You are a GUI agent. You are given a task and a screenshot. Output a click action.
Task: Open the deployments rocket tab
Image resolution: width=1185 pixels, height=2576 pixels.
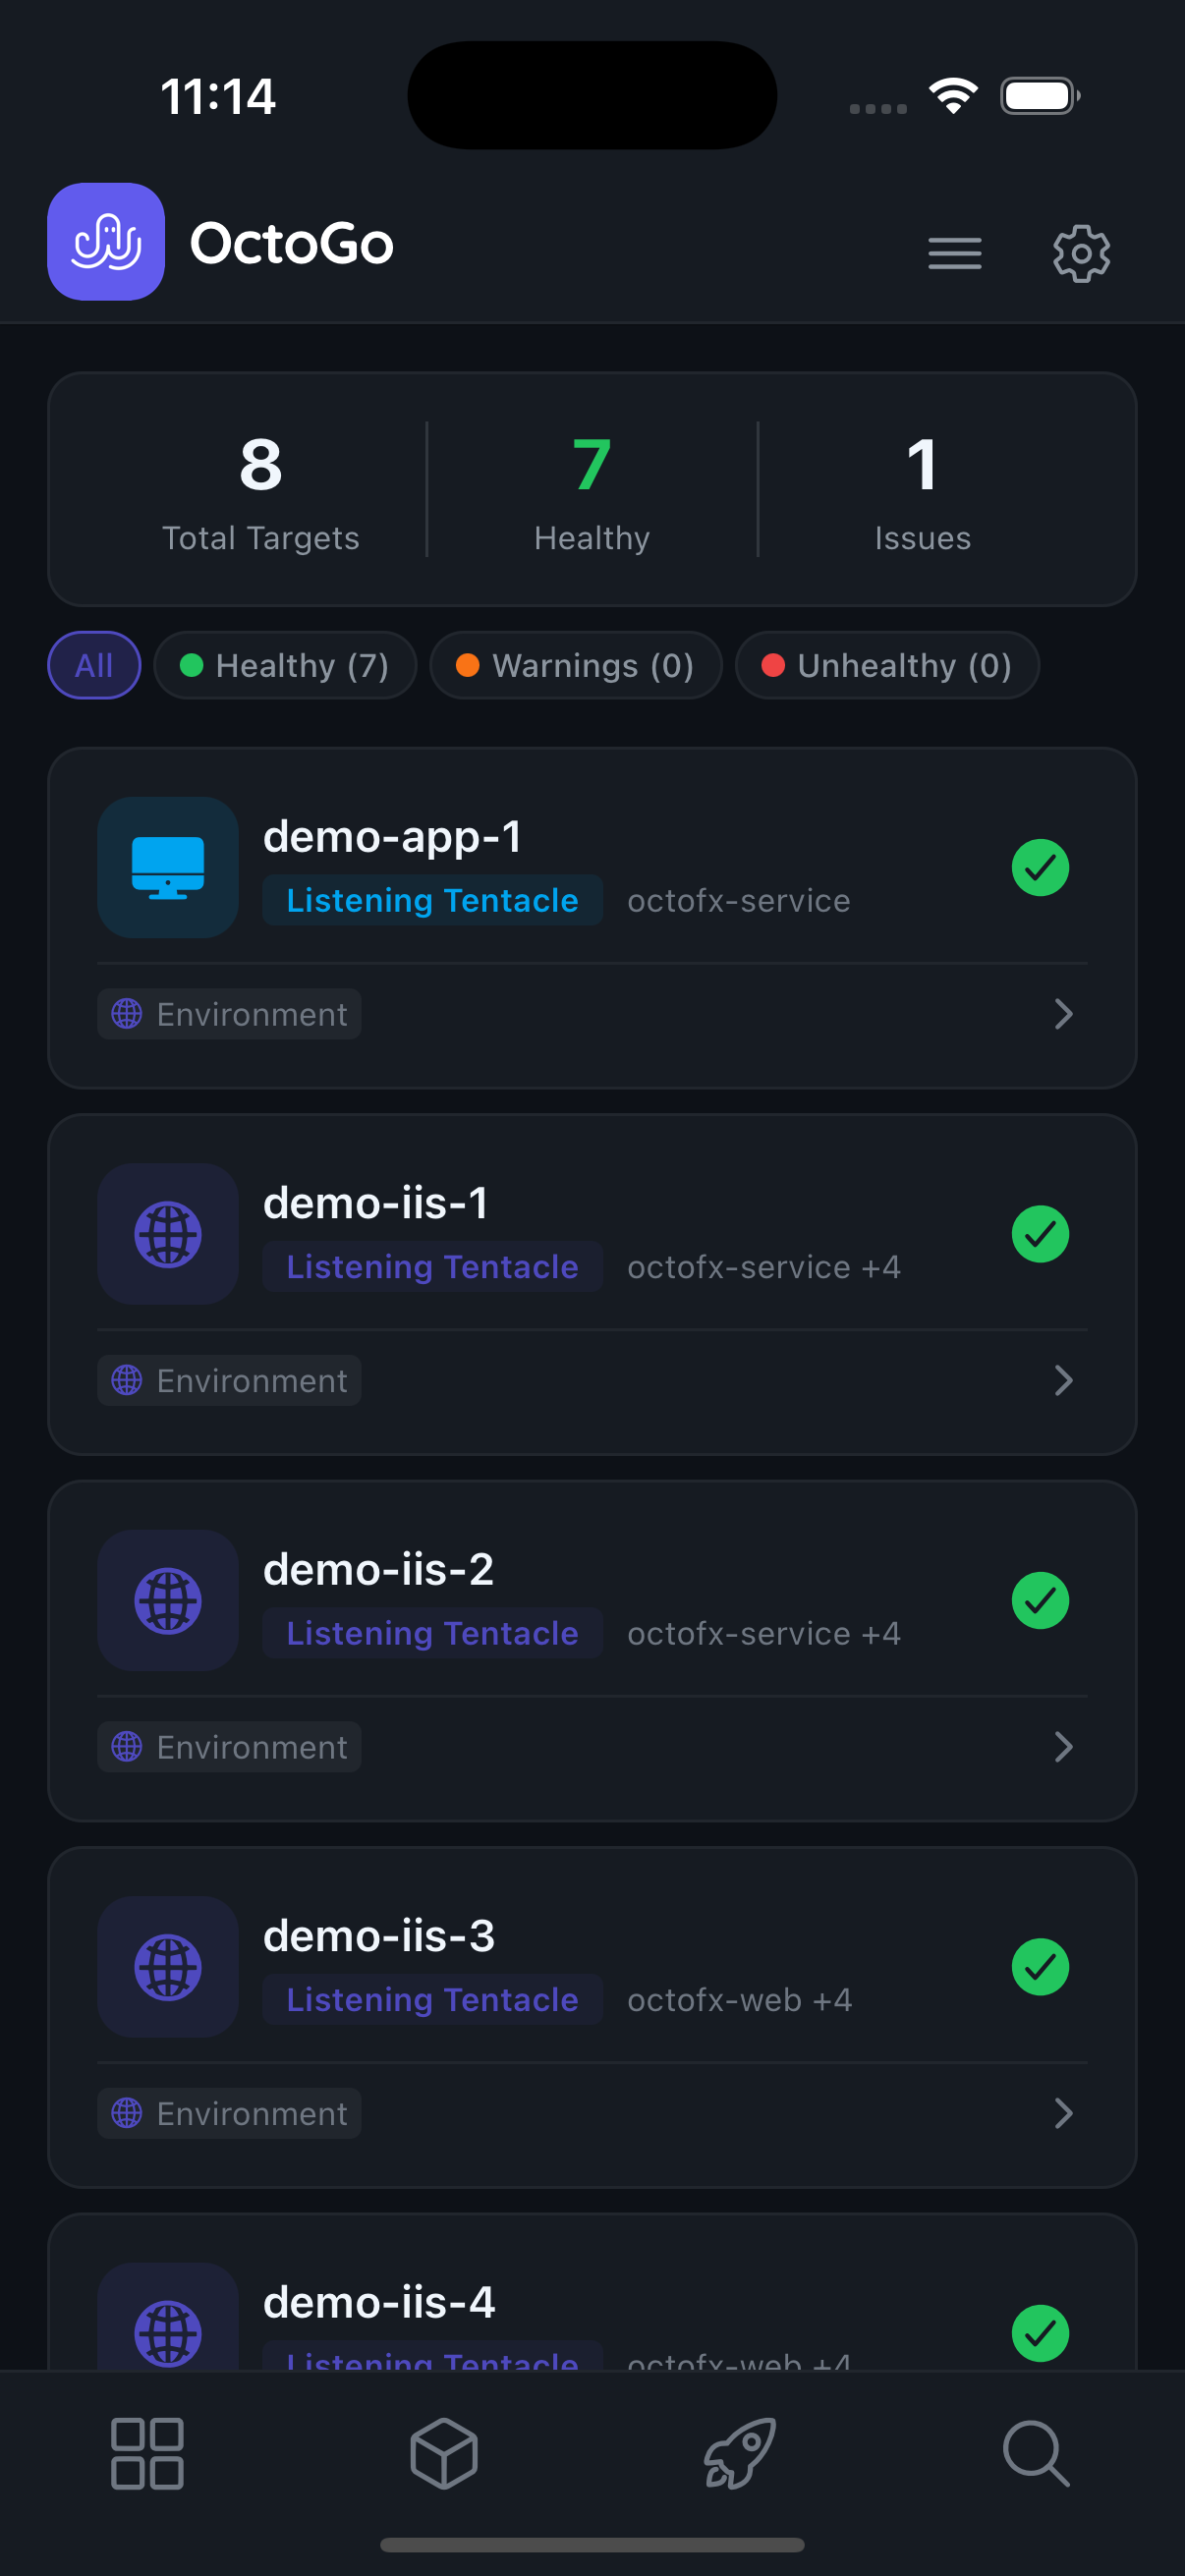(740, 2453)
